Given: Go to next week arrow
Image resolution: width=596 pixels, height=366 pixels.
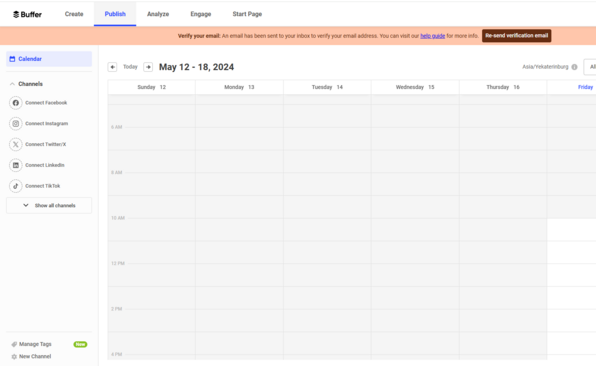Looking at the screenshot, I should click(x=148, y=67).
